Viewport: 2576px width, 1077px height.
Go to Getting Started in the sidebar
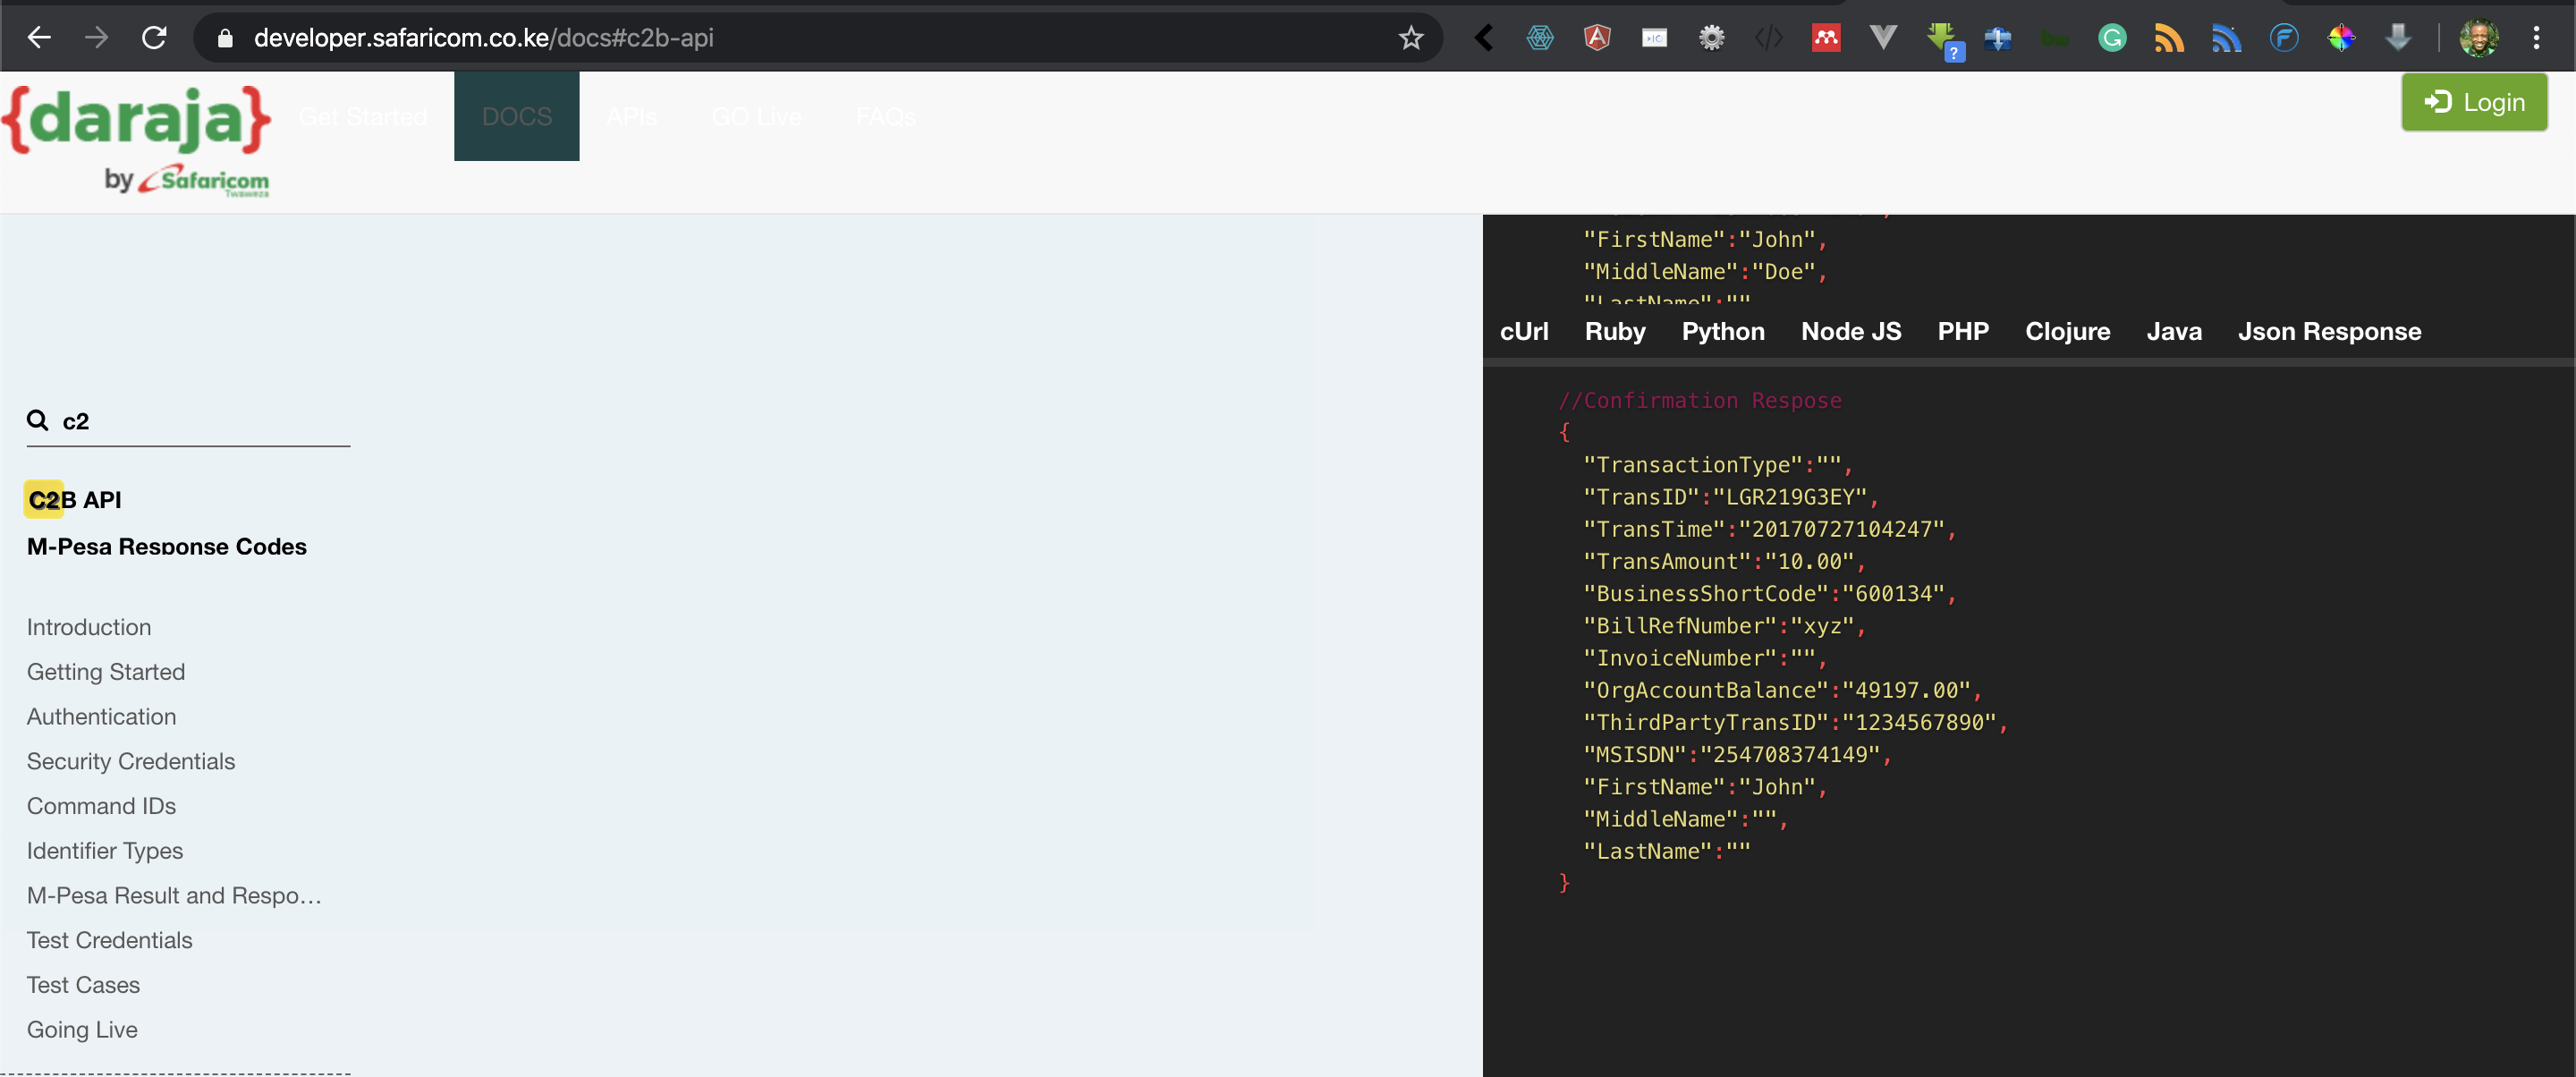tap(106, 672)
